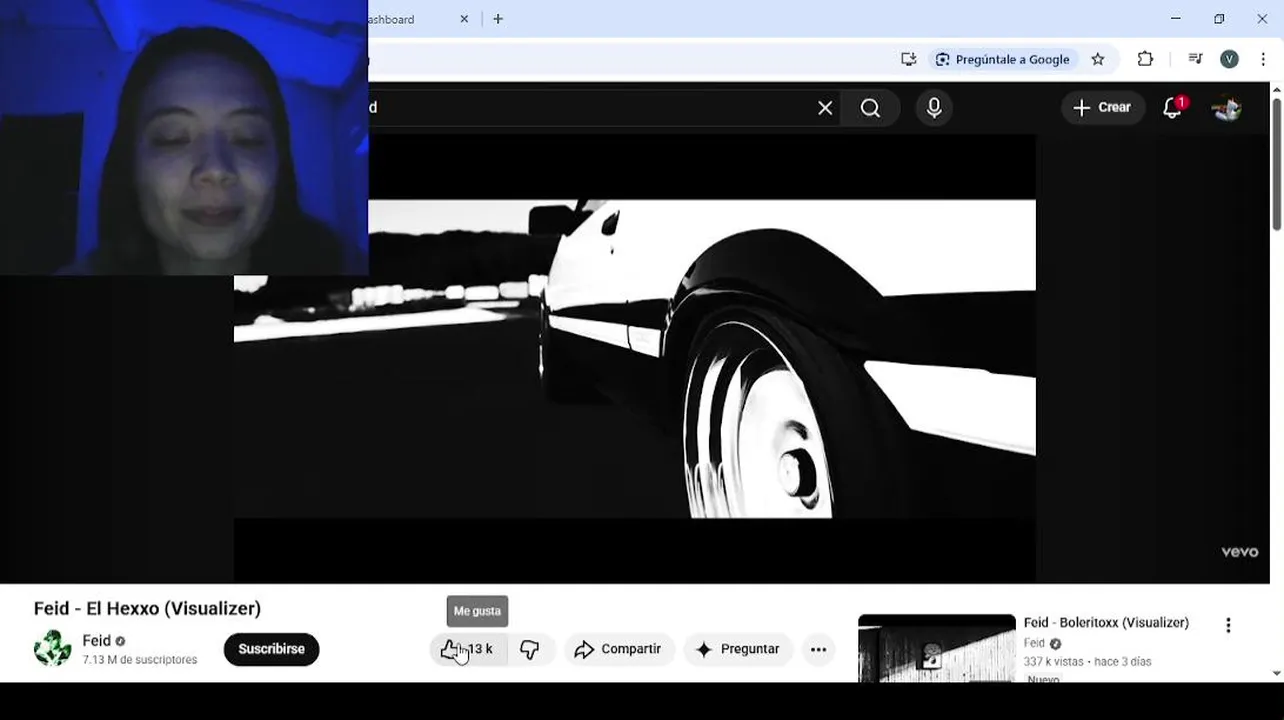Screen dimensions: 1284x720
Task: Minimize the Chrome window
Action: (1176, 19)
